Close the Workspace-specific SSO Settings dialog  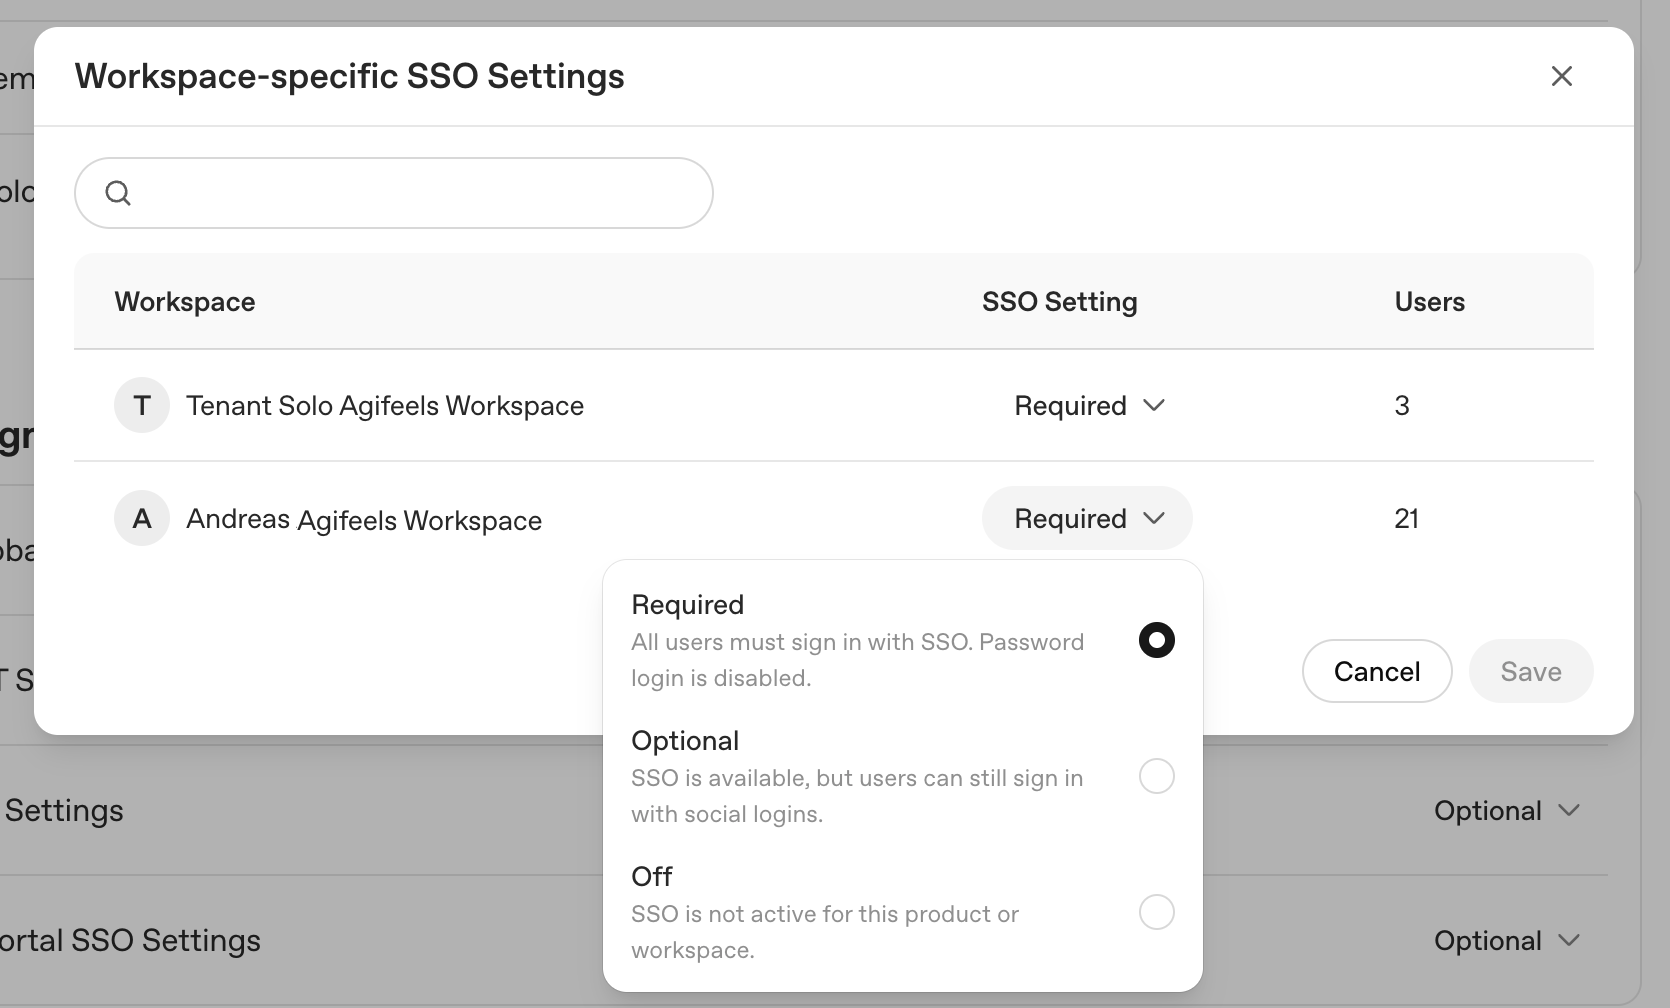pyautogui.click(x=1562, y=76)
